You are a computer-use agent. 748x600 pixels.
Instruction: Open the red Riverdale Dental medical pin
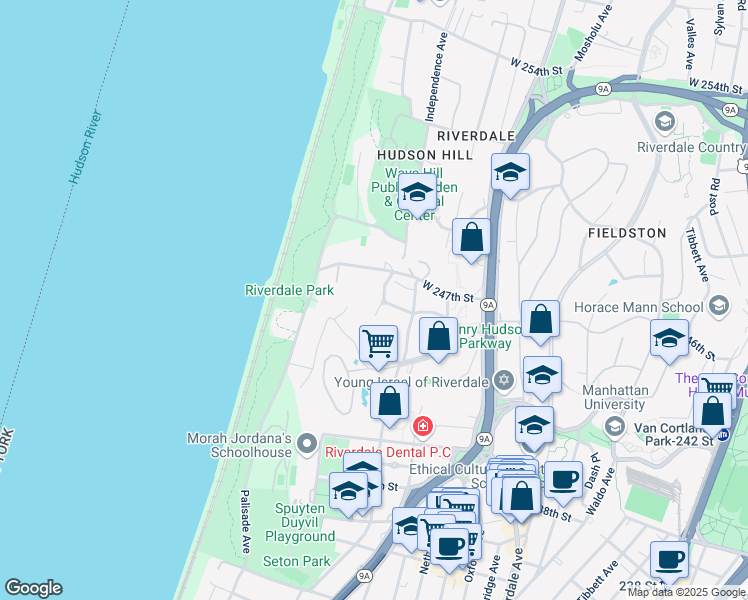(x=423, y=426)
